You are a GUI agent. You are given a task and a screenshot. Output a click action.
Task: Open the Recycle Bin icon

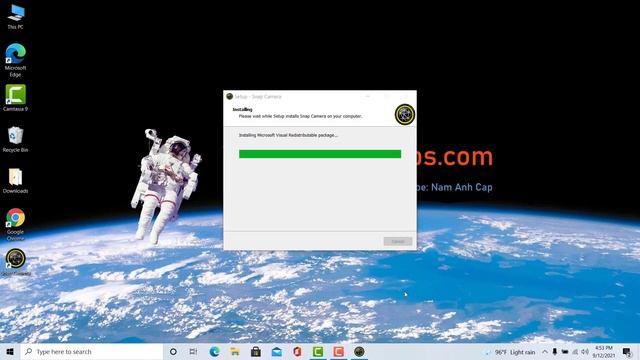click(16, 139)
